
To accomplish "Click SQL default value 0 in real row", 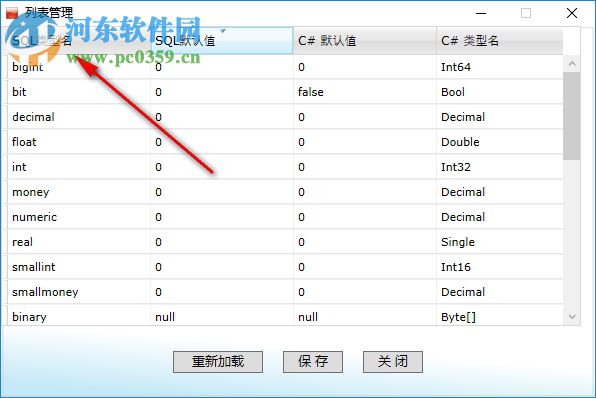I will click(x=222, y=242).
